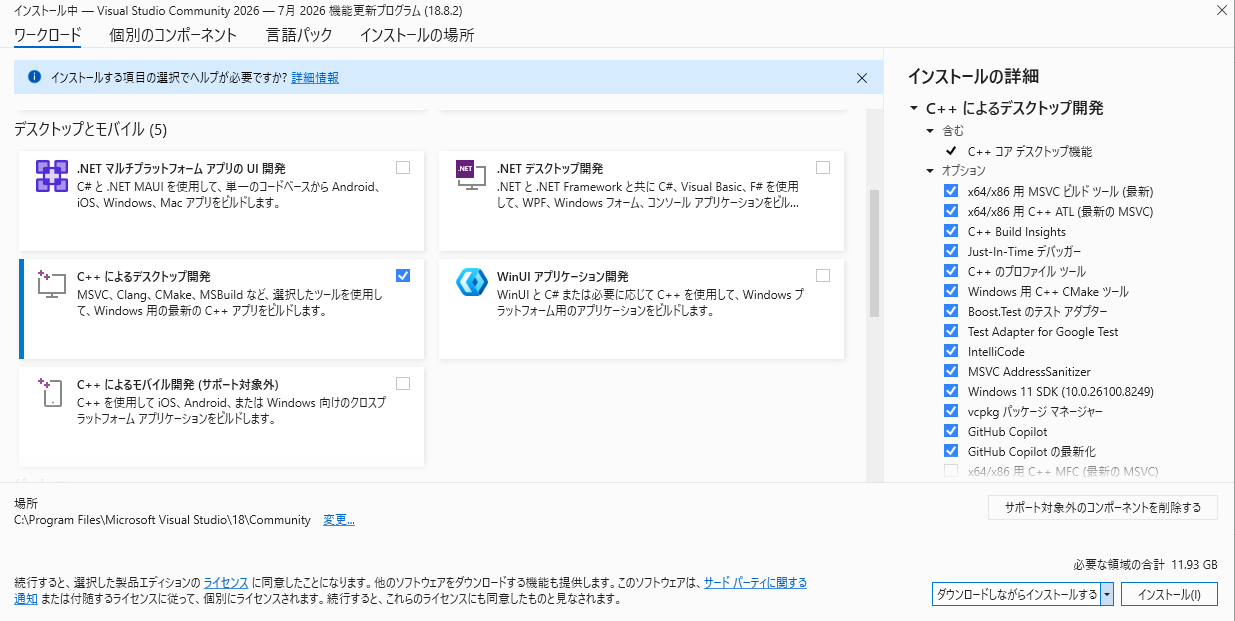Collapse the 含む section
The image size is (1235, 621).
932,131
